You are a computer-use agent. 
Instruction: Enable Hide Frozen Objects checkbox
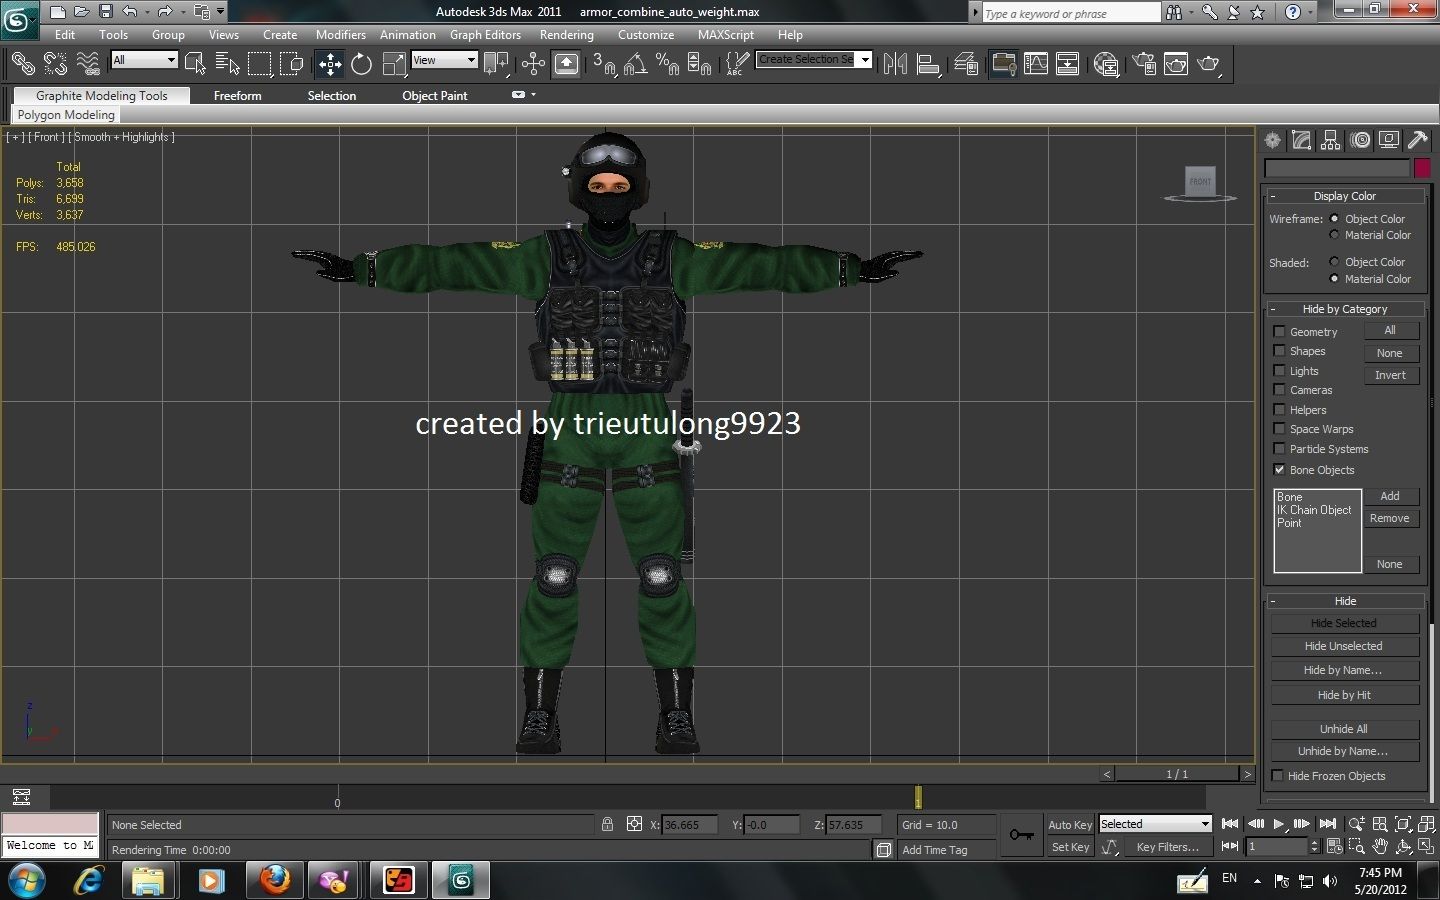1277,775
